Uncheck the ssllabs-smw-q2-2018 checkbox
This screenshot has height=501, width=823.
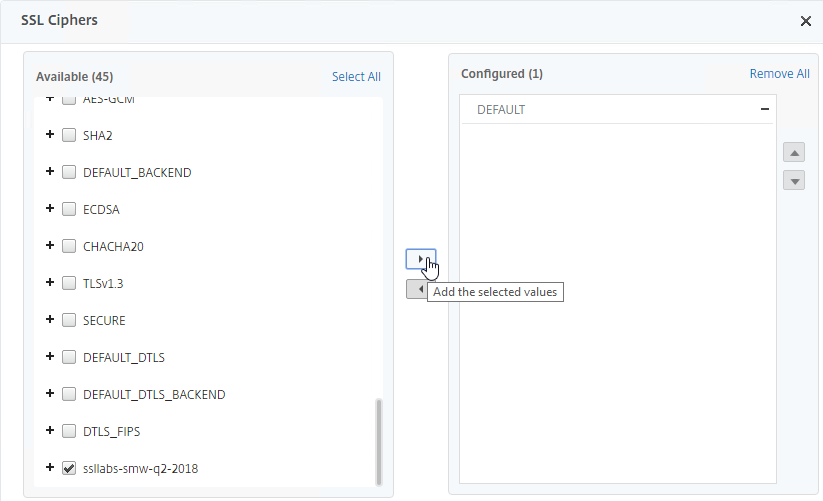tap(69, 468)
